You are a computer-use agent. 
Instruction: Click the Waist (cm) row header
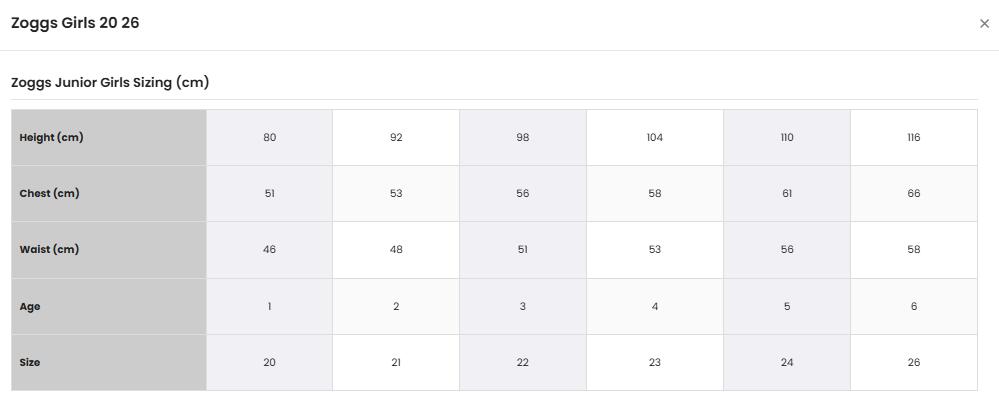[109, 249]
